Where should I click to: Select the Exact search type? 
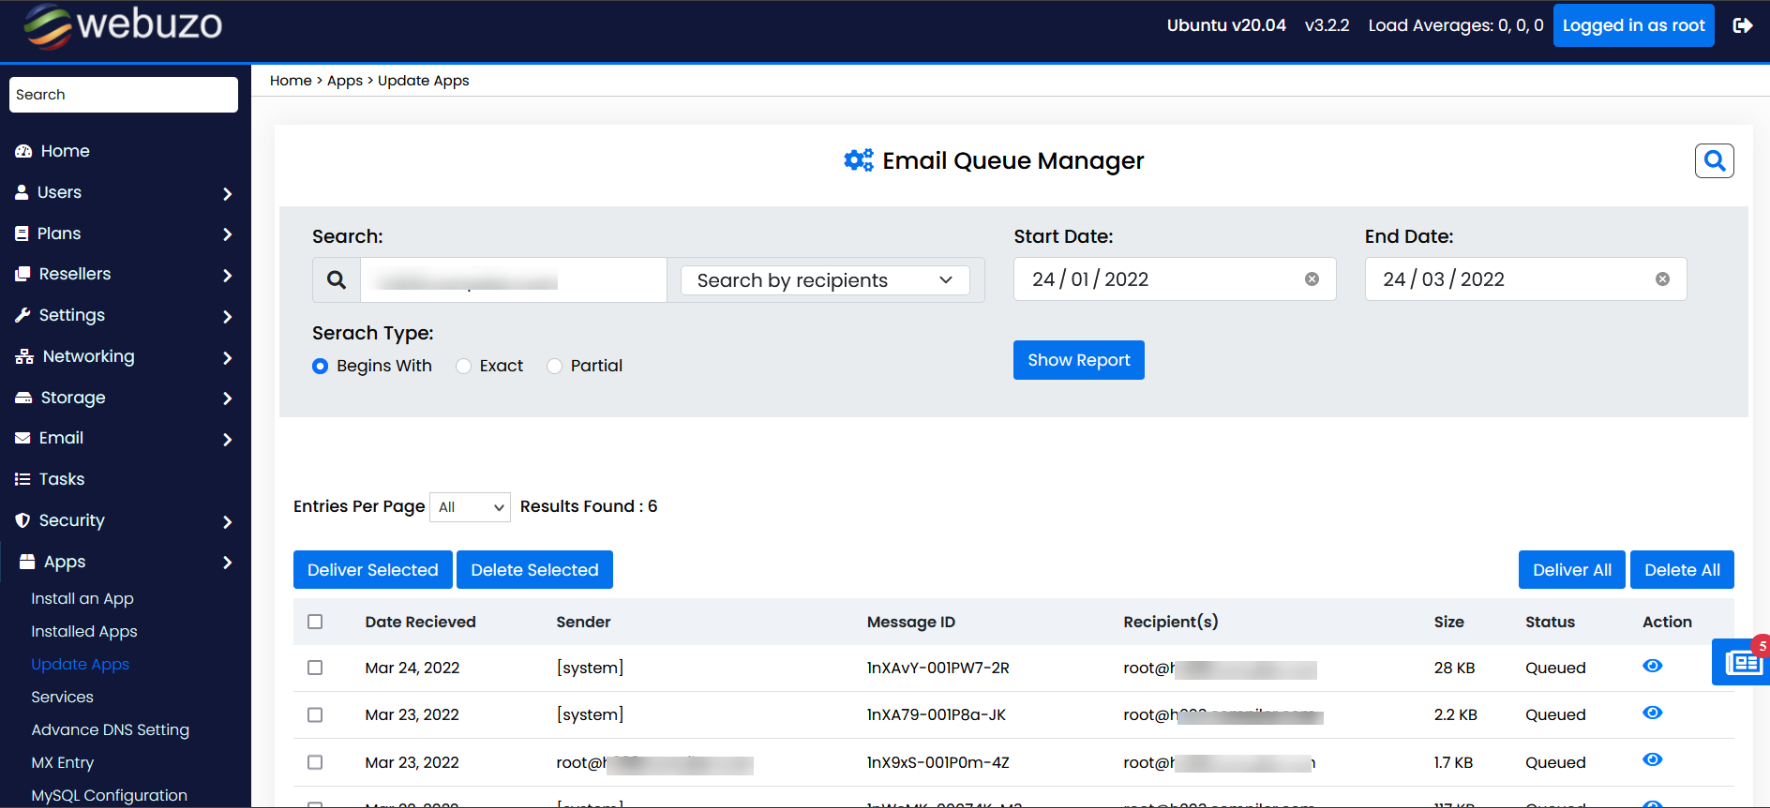coord(464,366)
